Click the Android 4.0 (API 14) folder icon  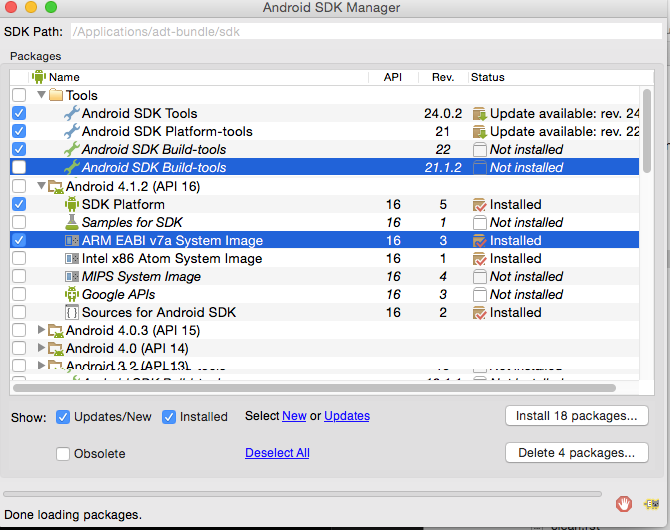pos(56,348)
